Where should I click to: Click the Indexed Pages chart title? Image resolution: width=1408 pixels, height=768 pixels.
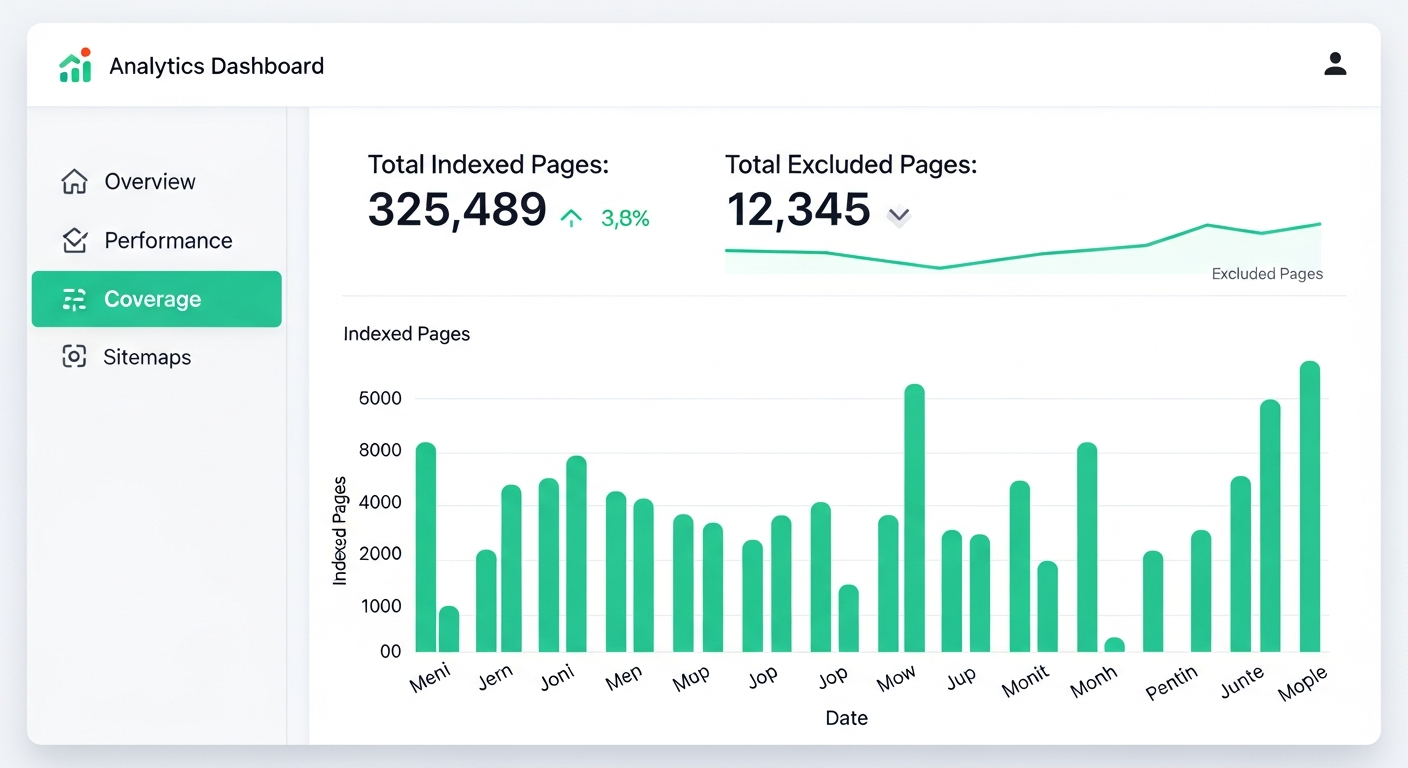(x=406, y=333)
